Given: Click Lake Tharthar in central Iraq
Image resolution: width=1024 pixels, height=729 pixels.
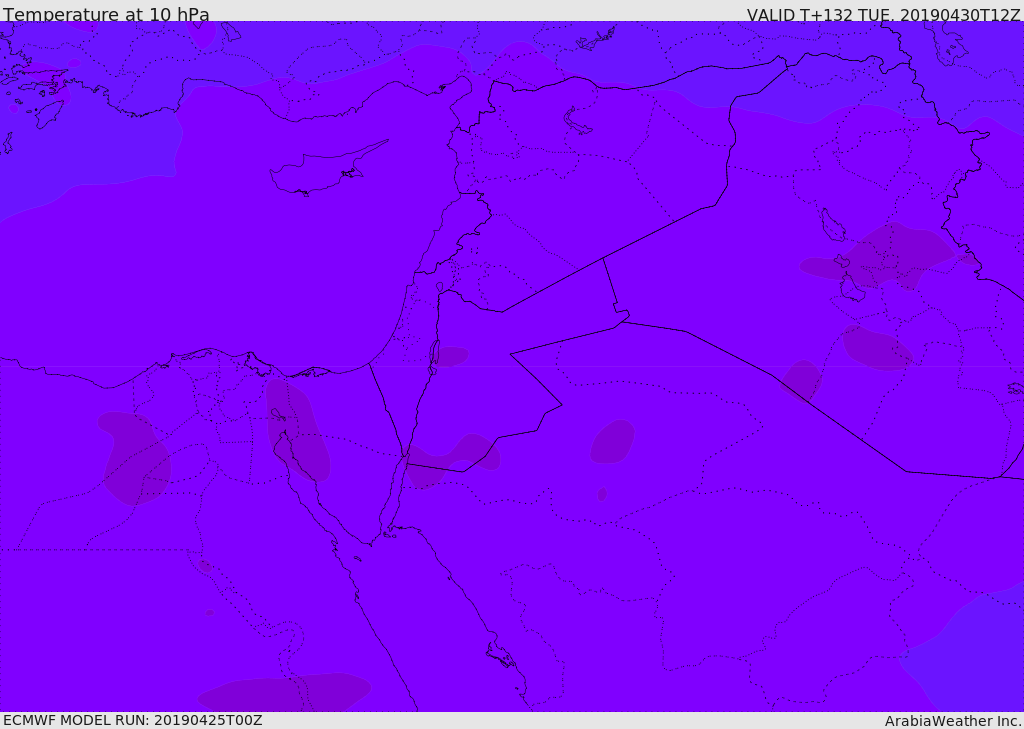Looking at the screenshot, I should coord(832,226).
